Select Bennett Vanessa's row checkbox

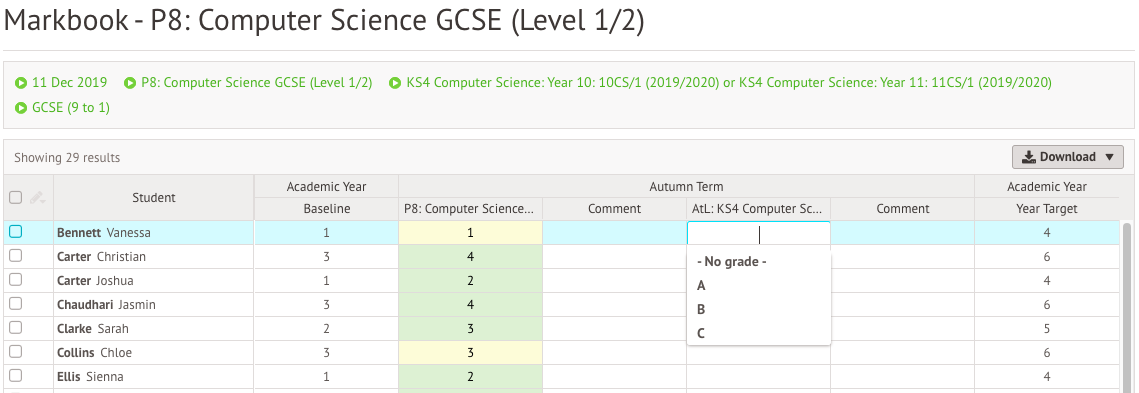point(15,232)
